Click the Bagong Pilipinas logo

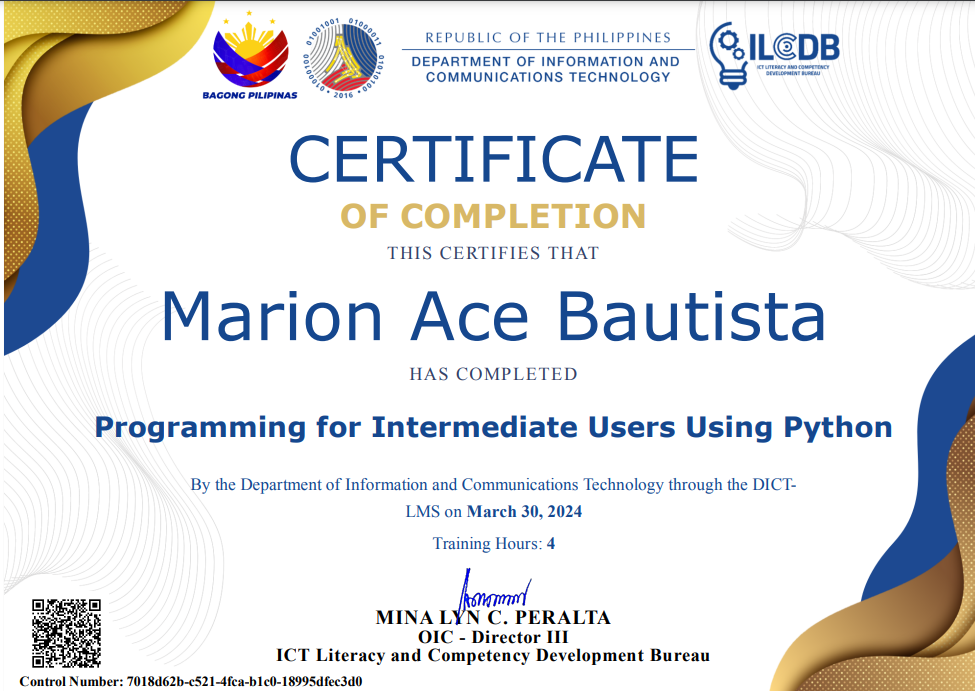(x=250, y=55)
